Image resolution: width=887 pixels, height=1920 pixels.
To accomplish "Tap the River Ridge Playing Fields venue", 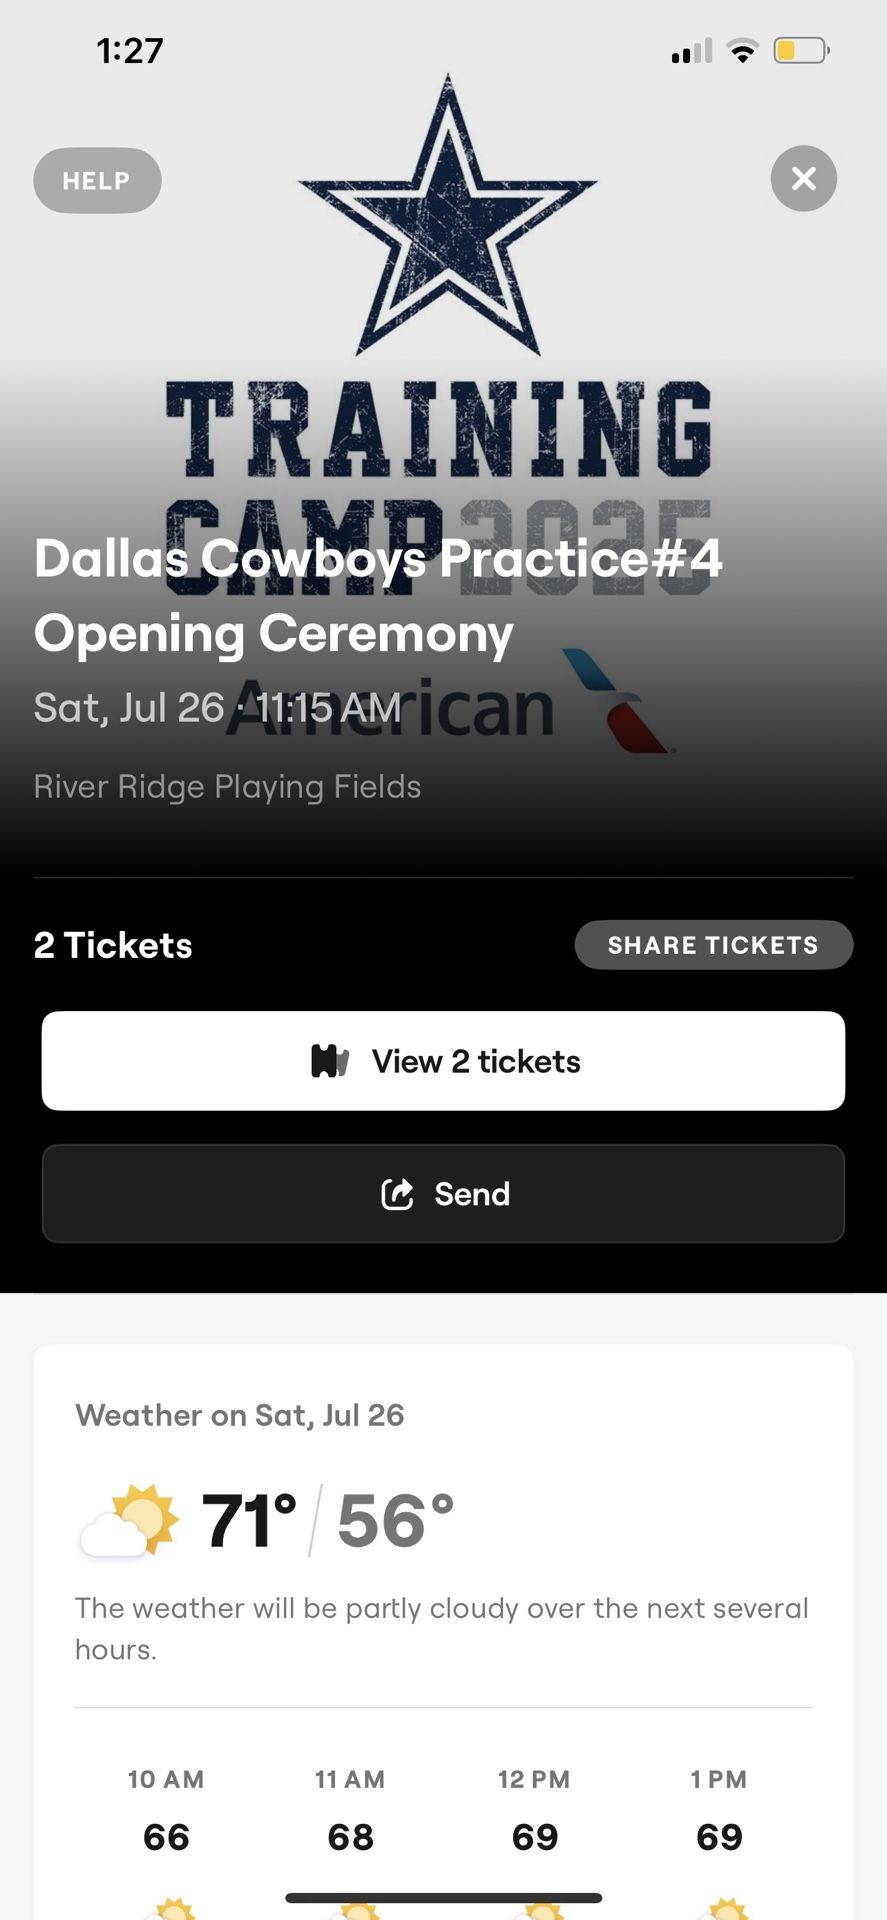I will (227, 787).
